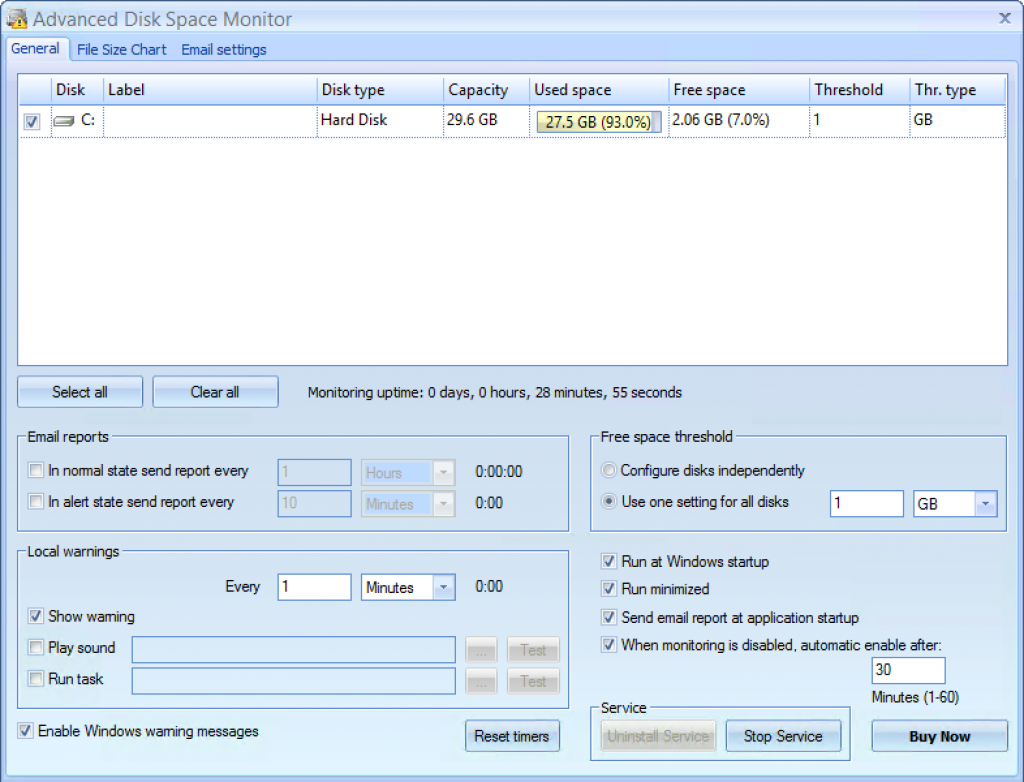Sort by the Capacity column header
Screen dimensions: 1024x782
point(478,90)
